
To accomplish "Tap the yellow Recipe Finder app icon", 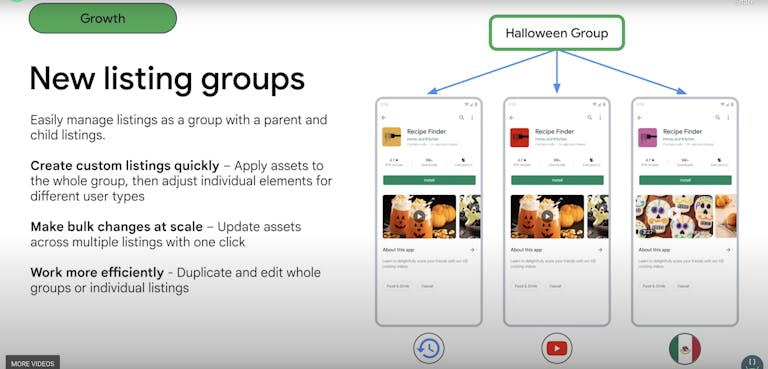I will pos(391,137).
